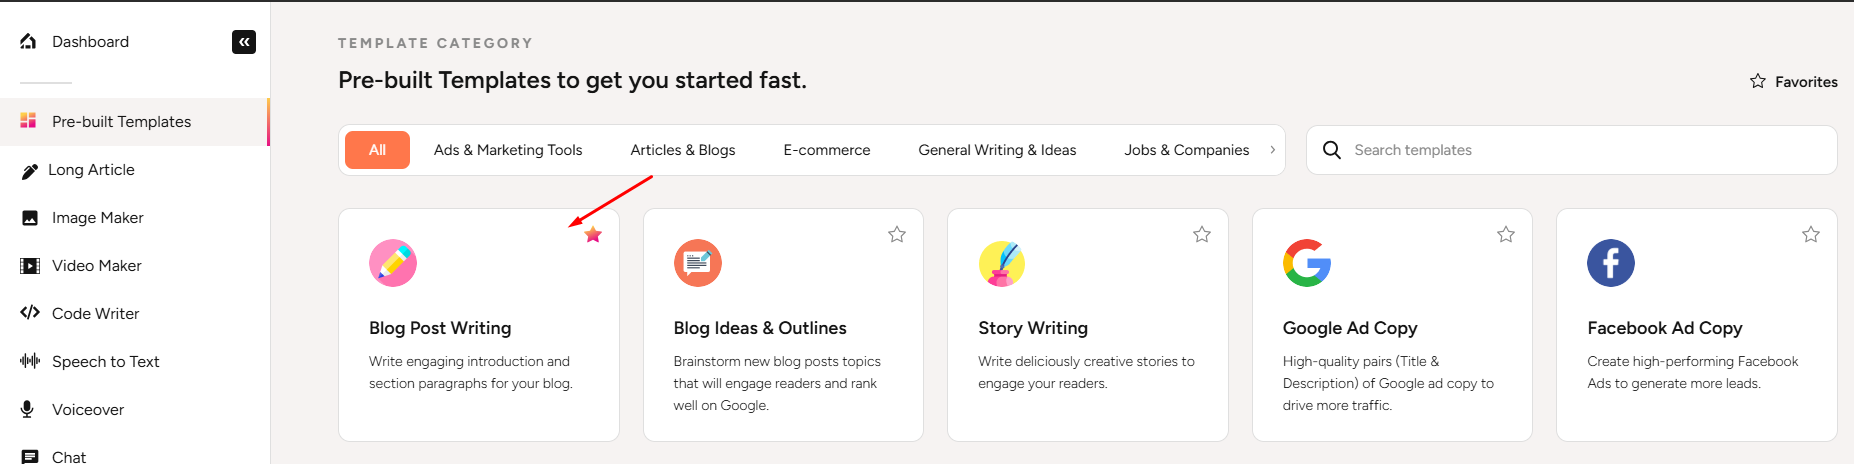Collapse the sidebar with double-chevron button
The height and width of the screenshot is (464, 1854).
point(244,42)
